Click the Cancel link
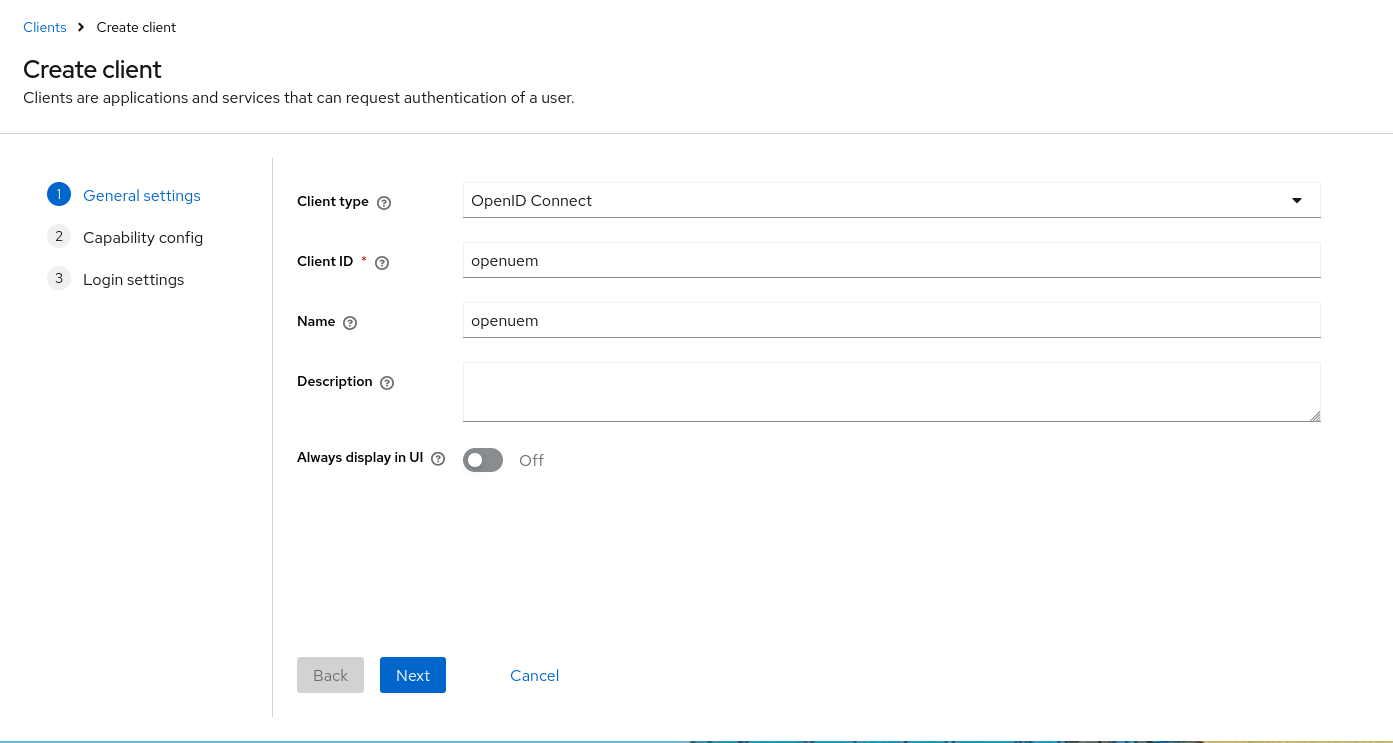The image size is (1393, 743). coord(534,675)
